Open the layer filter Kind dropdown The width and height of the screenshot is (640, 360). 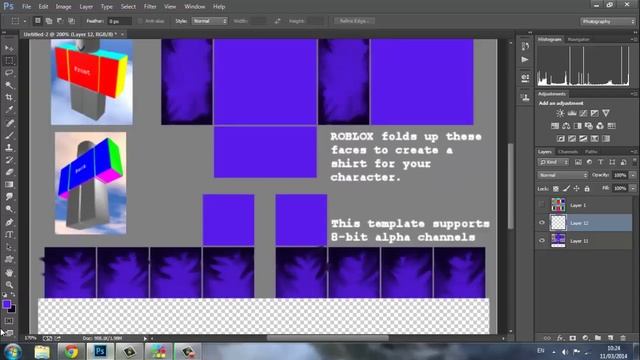[x=553, y=162]
